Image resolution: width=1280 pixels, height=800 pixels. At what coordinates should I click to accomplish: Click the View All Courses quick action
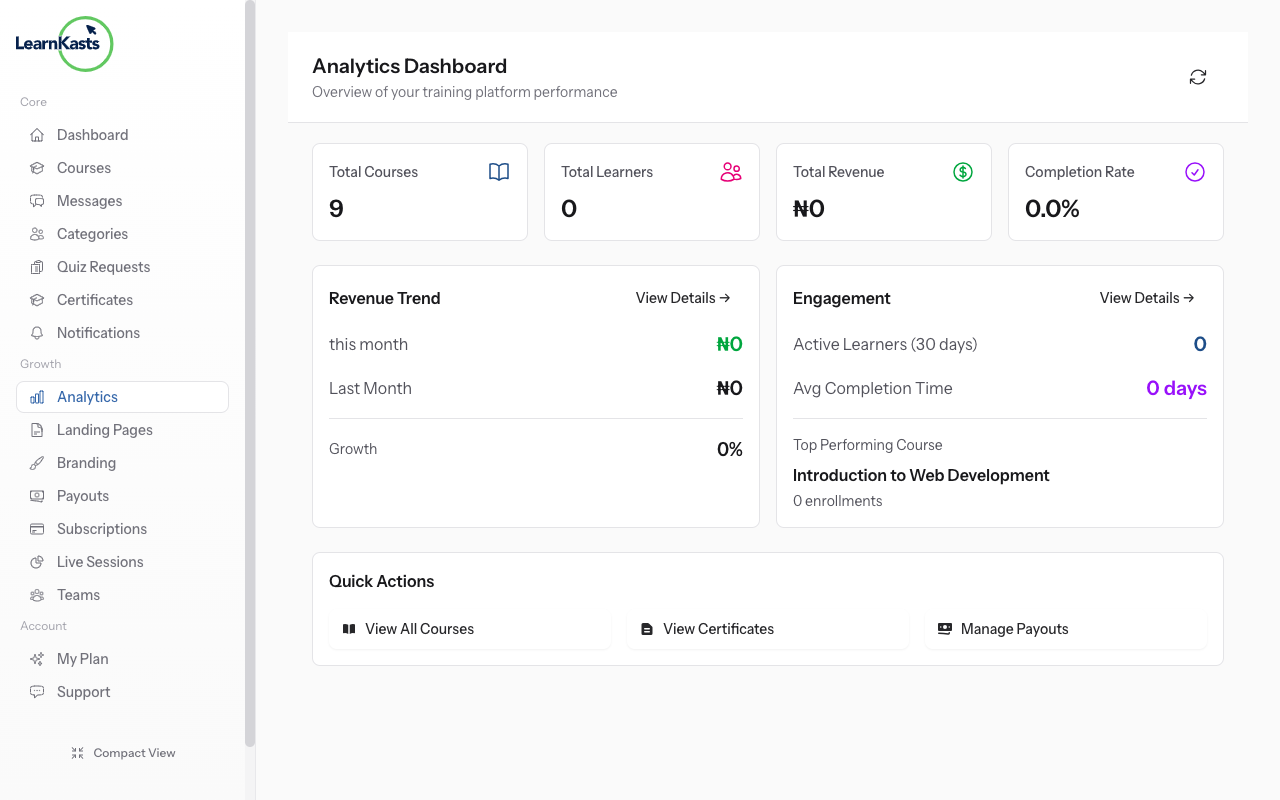[x=470, y=628]
